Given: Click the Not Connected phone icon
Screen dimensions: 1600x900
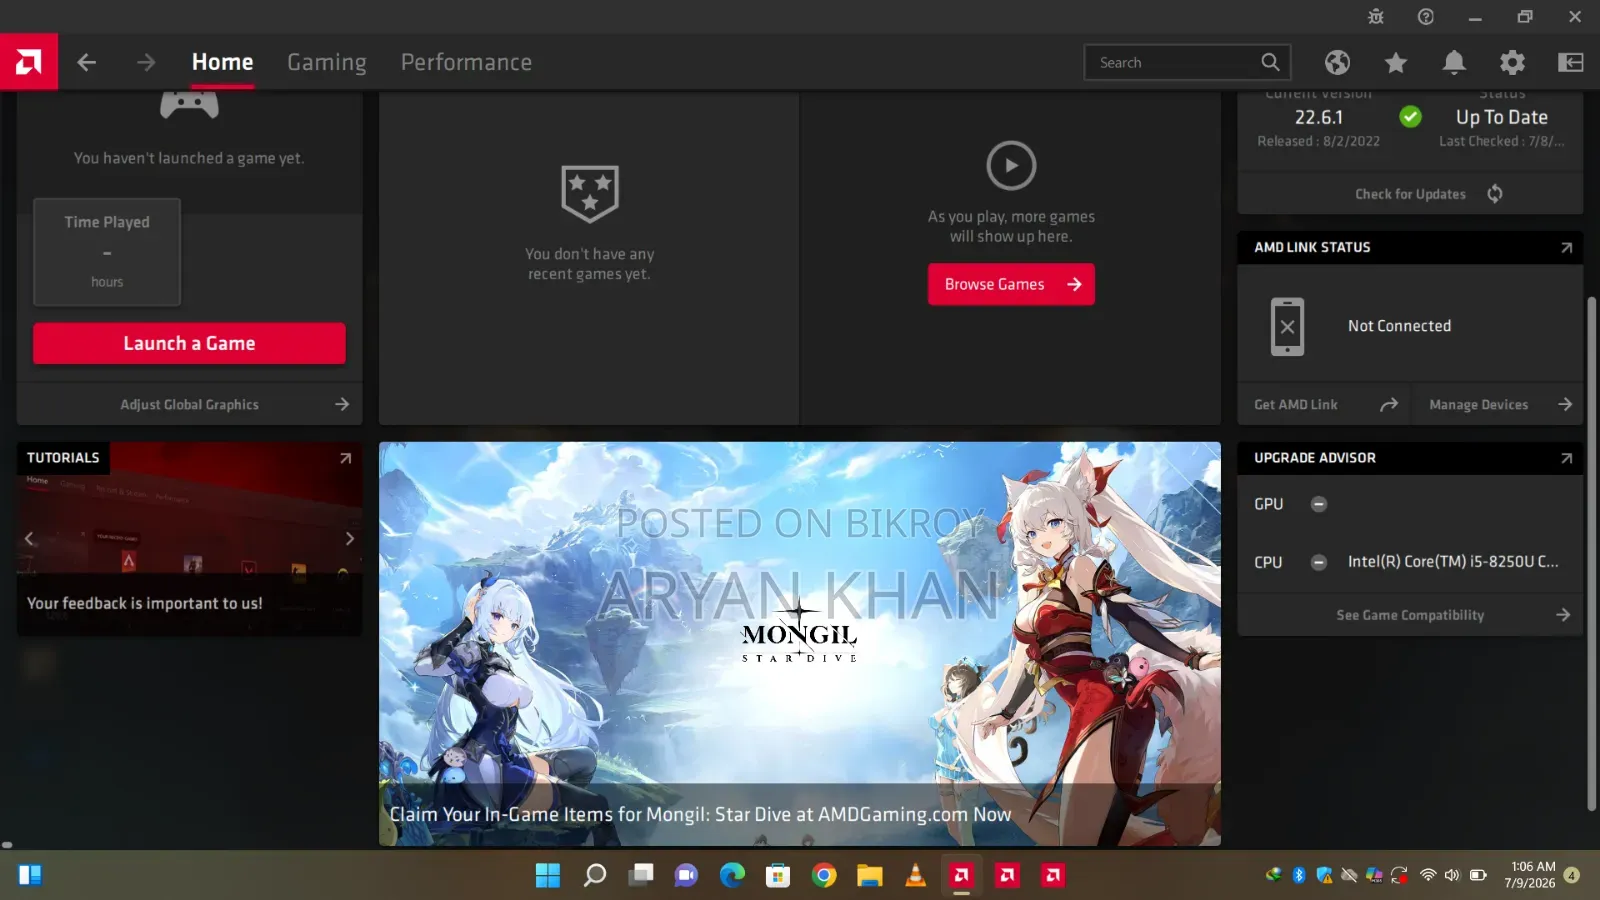Looking at the screenshot, I should (x=1287, y=326).
